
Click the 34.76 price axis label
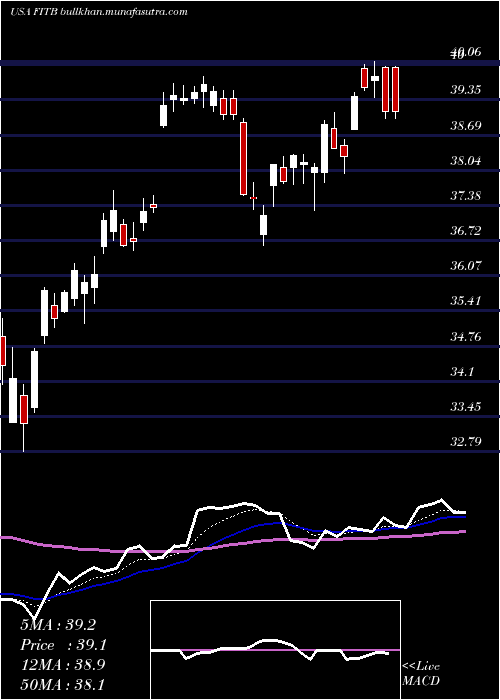click(x=466, y=336)
